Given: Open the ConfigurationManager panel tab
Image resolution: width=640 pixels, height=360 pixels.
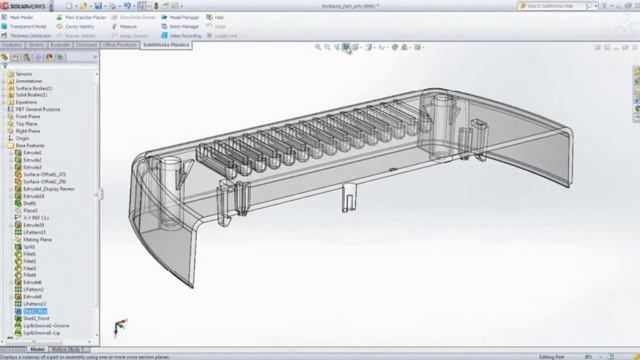Looking at the screenshot, I should [27, 58].
